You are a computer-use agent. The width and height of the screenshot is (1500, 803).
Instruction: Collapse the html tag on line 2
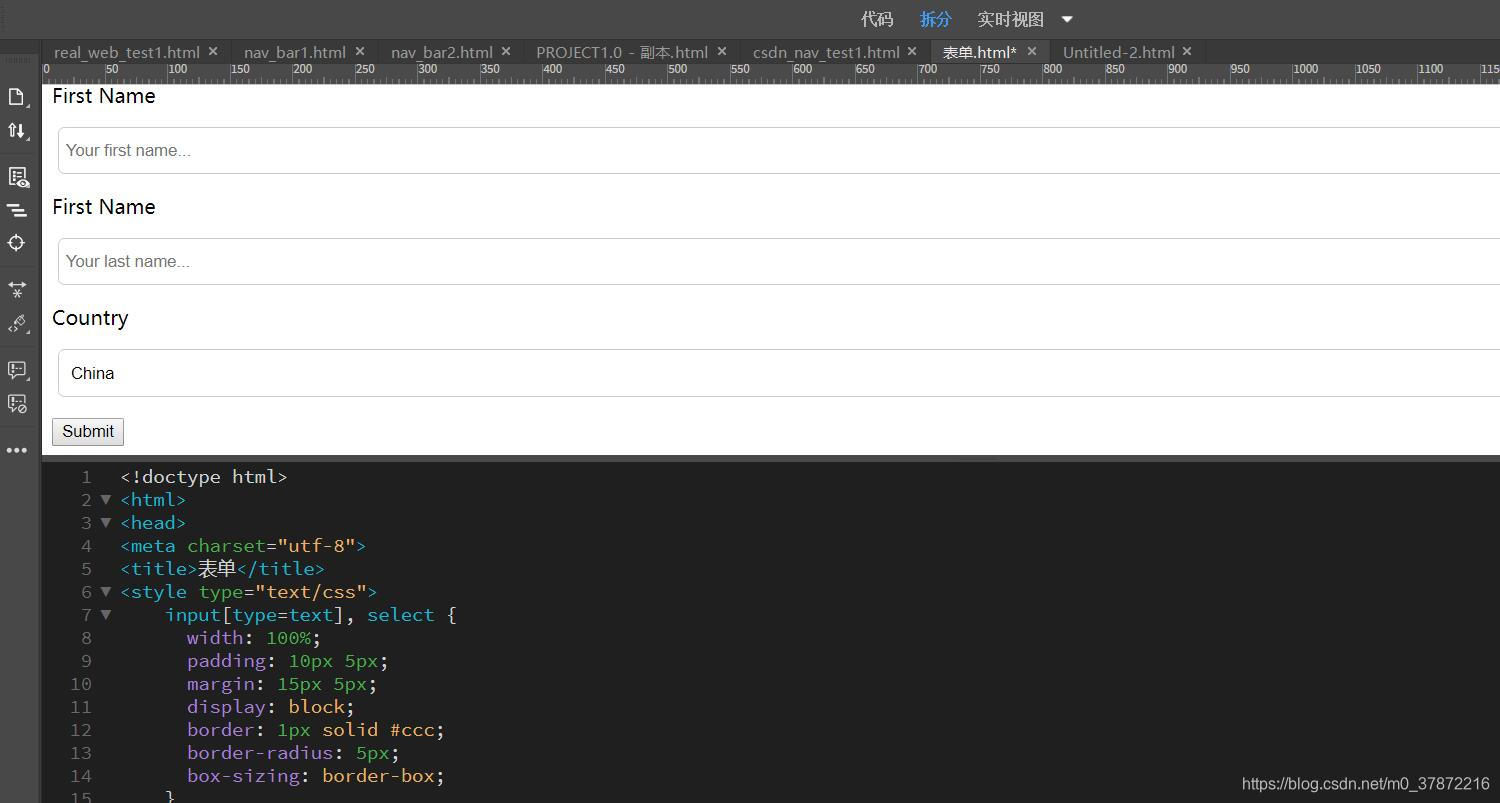point(105,500)
